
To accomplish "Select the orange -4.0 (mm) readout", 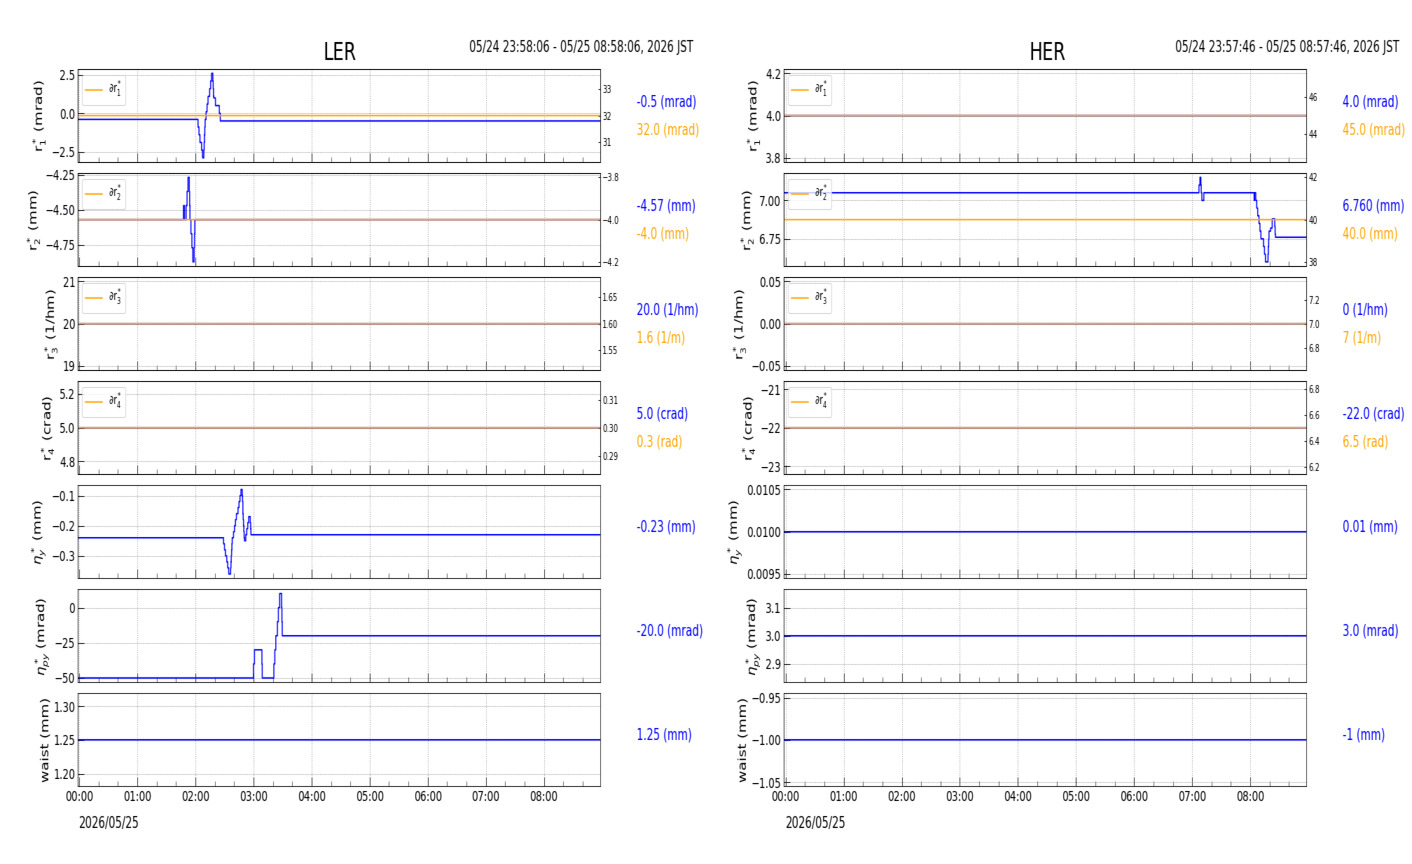I will [663, 234].
